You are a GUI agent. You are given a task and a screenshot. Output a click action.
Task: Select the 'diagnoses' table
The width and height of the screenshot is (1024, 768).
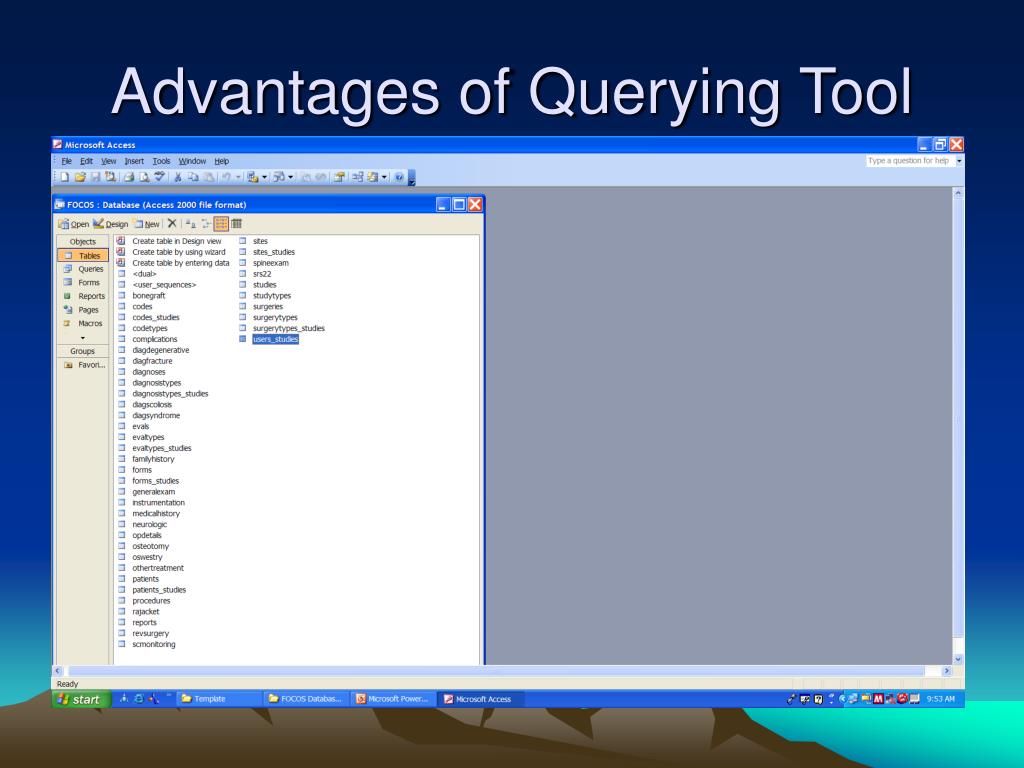click(142, 372)
